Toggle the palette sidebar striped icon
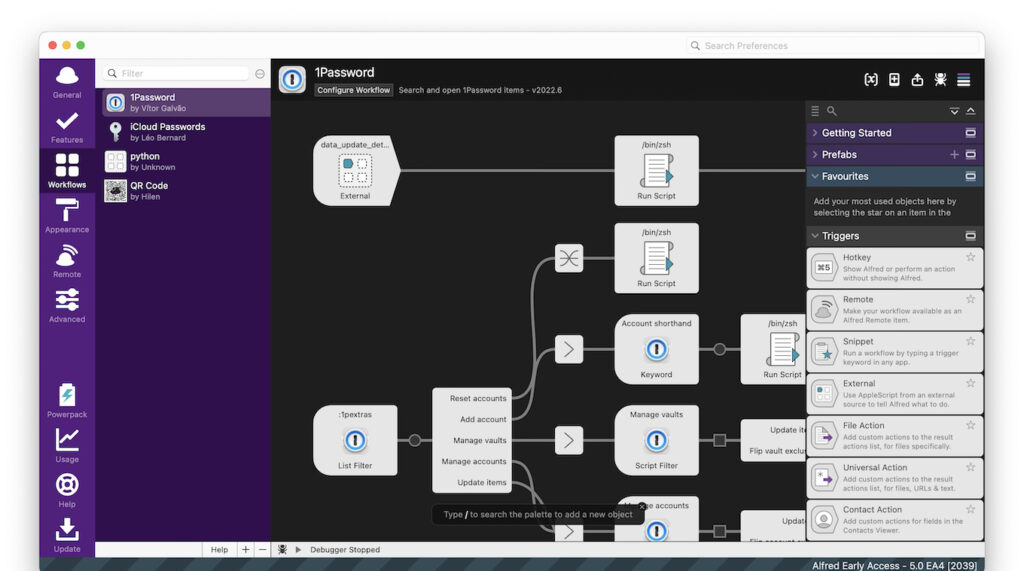The width and height of the screenshot is (1024, 571). 964,80
